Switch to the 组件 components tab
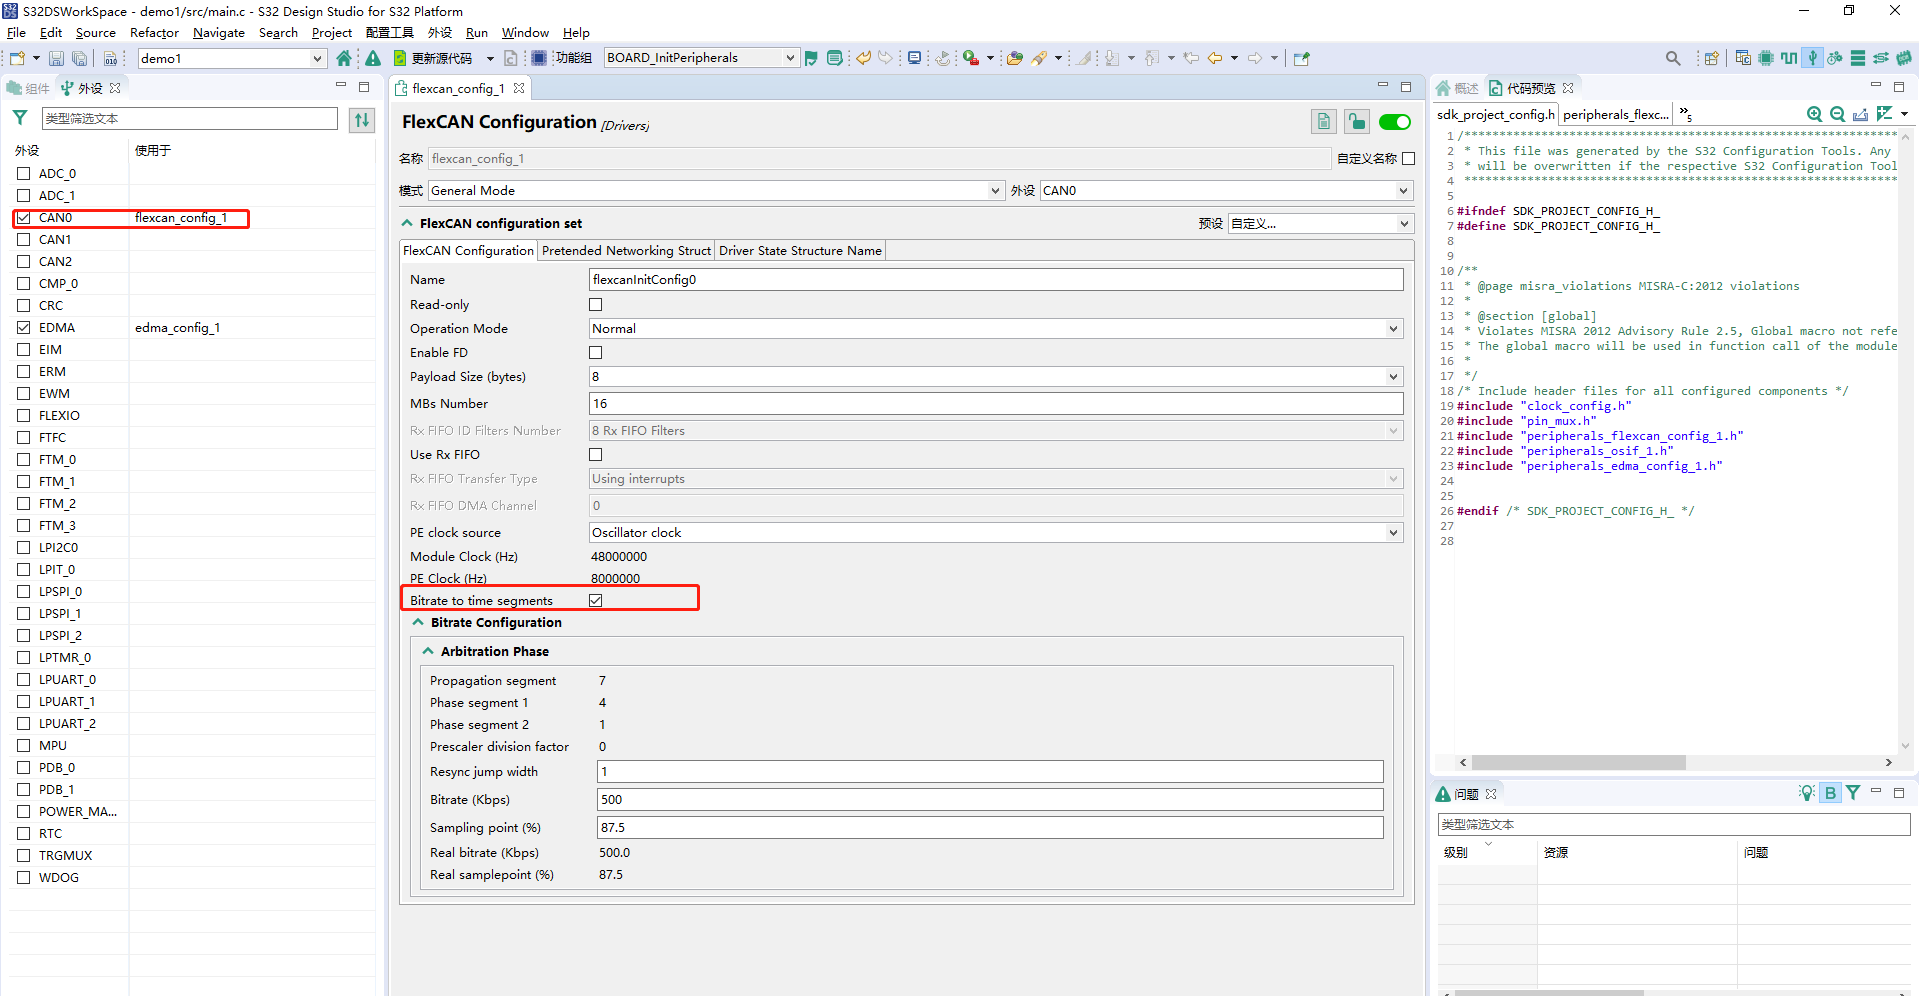 click(x=29, y=88)
